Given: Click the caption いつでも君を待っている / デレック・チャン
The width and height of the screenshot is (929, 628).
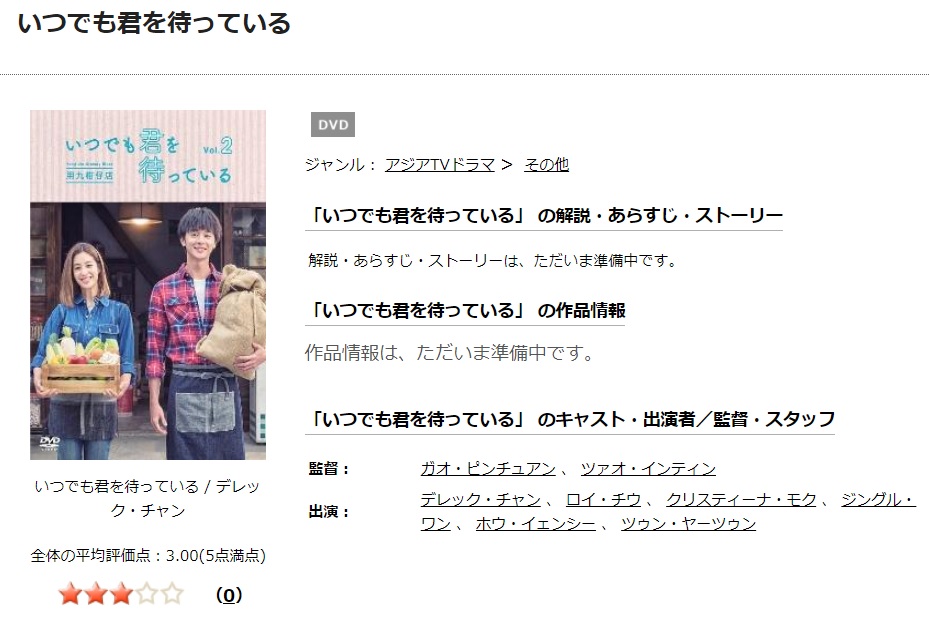Looking at the screenshot, I should 148,498.
